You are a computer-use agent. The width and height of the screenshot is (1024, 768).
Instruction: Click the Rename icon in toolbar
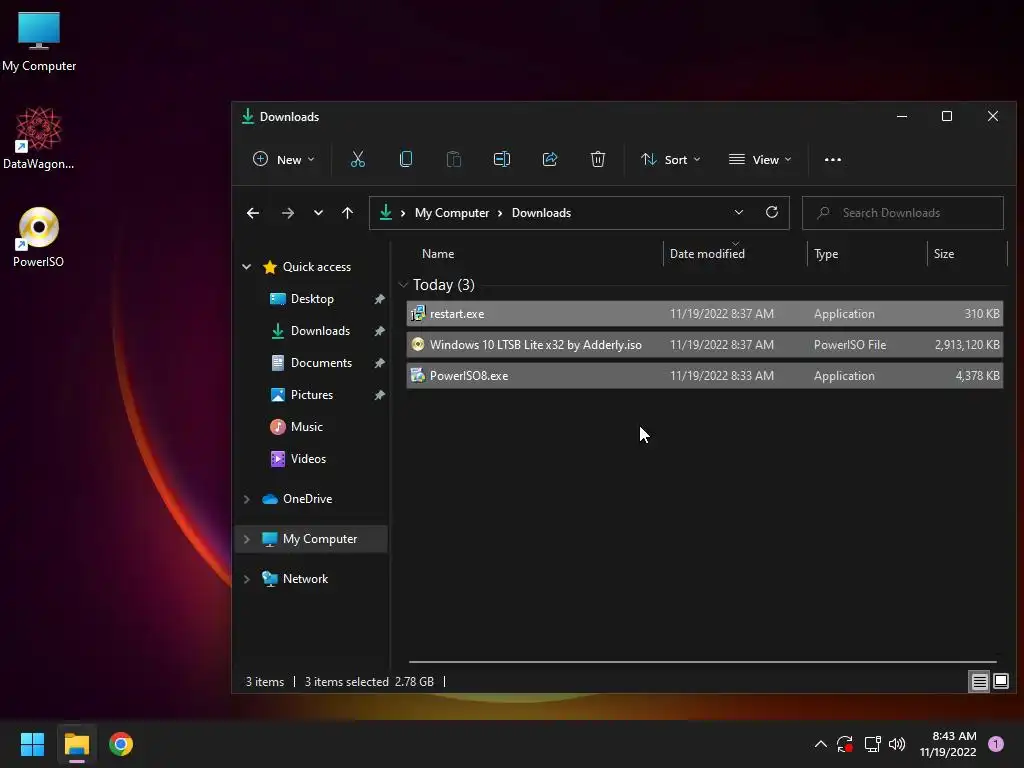click(502, 159)
